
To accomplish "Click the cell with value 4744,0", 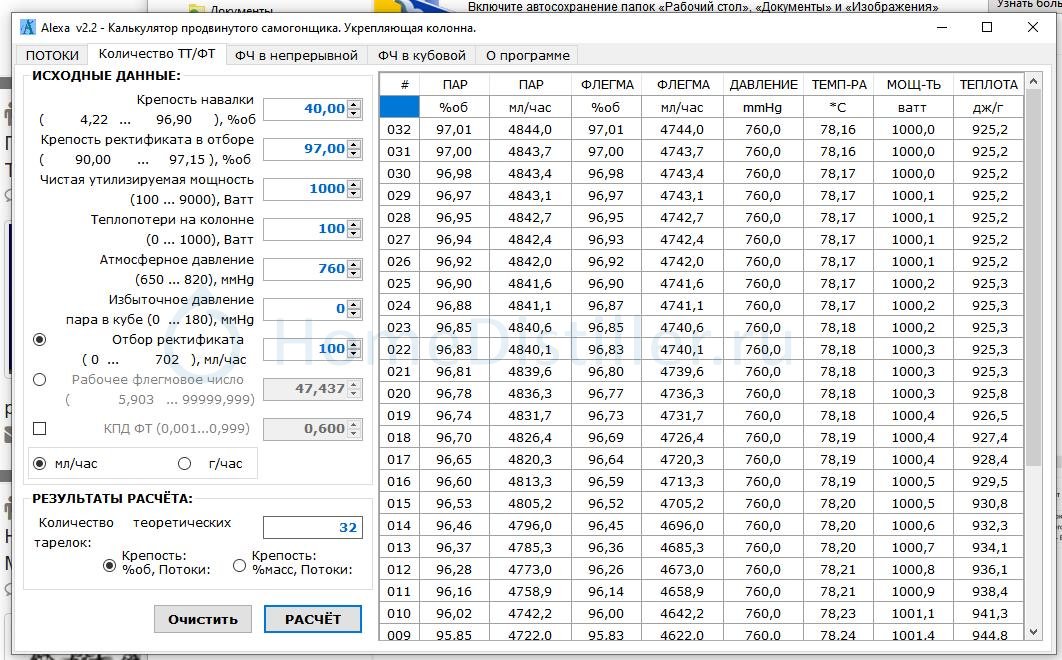I will 682,129.
